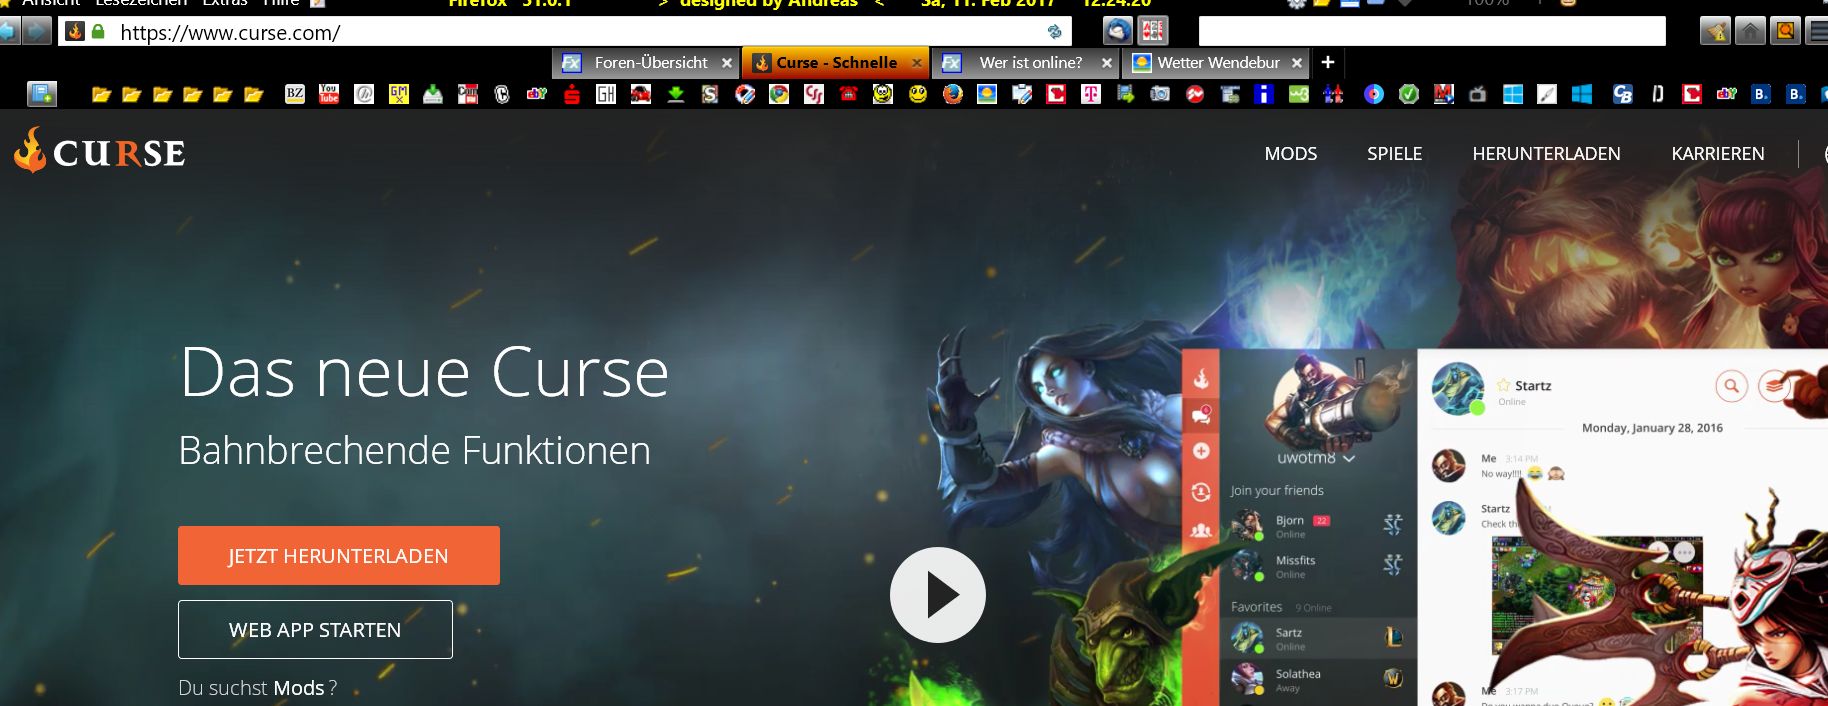Click the add-bookmark page icon

[41, 94]
